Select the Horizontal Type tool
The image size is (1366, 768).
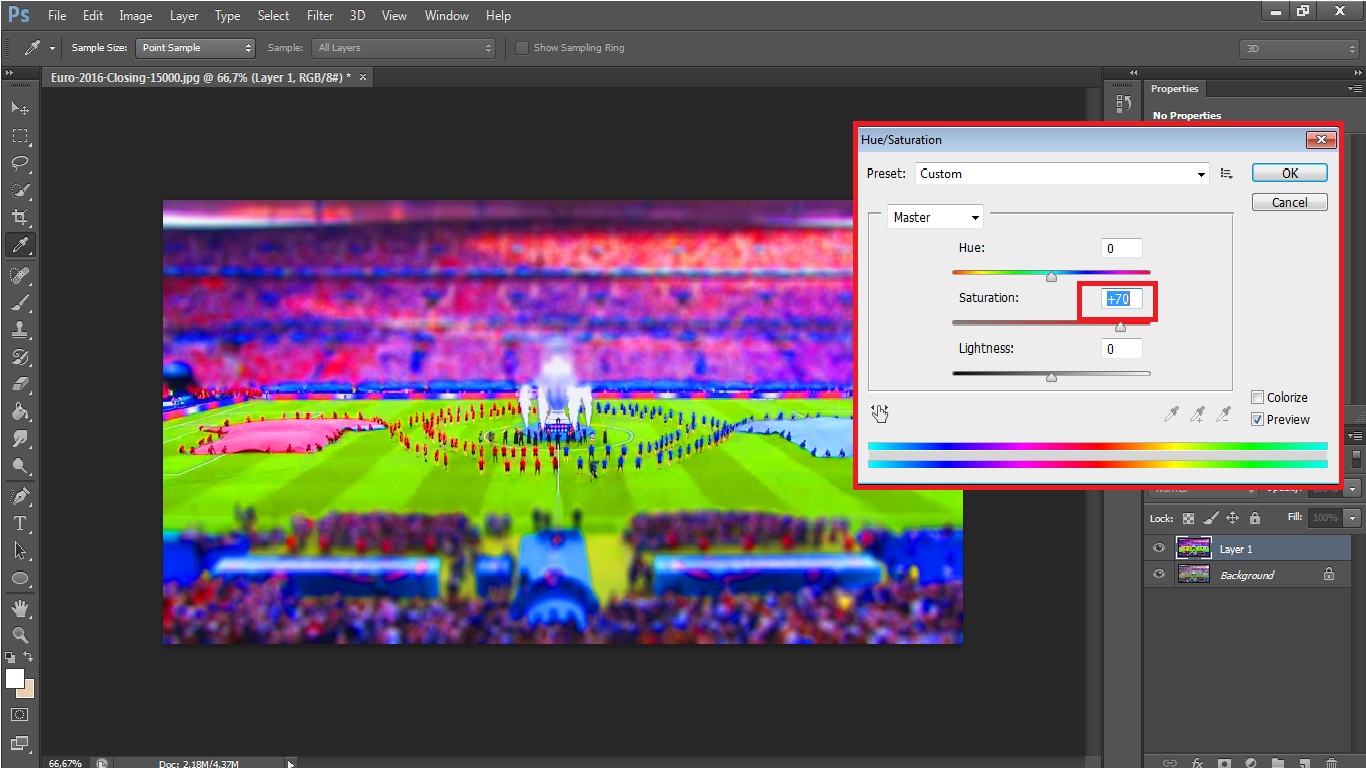click(19, 523)
